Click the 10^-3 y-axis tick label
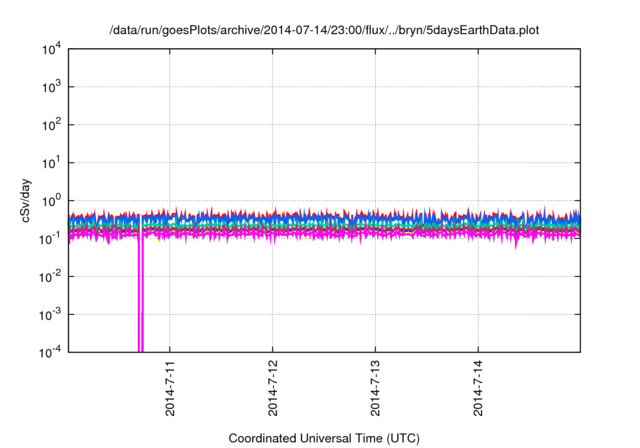640x448 pixels. click(50, 315)
